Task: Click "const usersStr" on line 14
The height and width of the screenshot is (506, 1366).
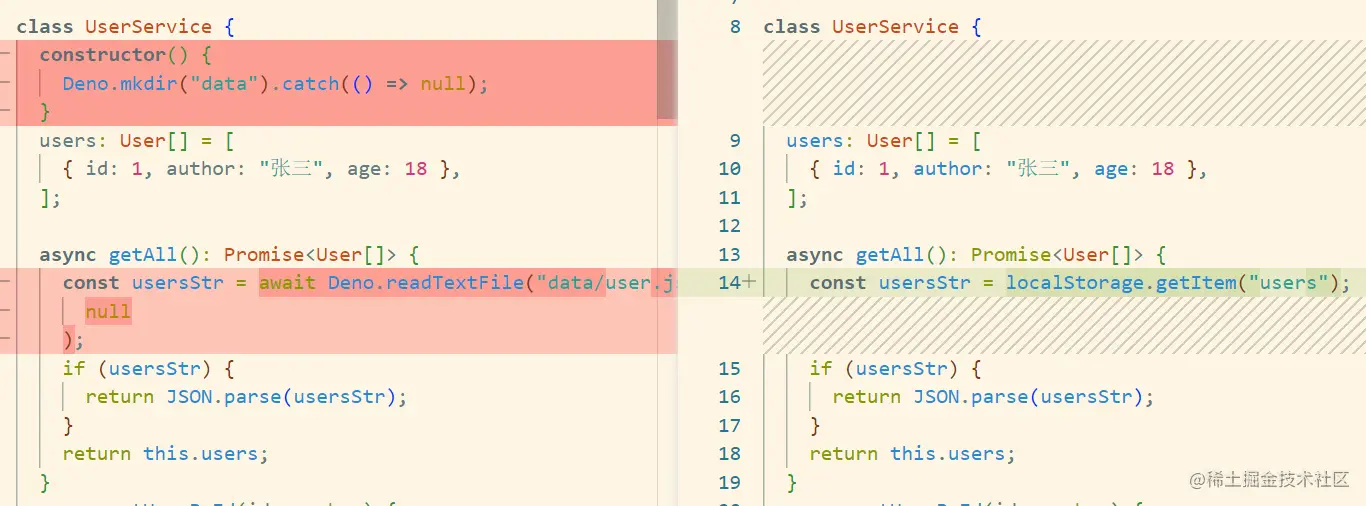Action: point(889,283)
